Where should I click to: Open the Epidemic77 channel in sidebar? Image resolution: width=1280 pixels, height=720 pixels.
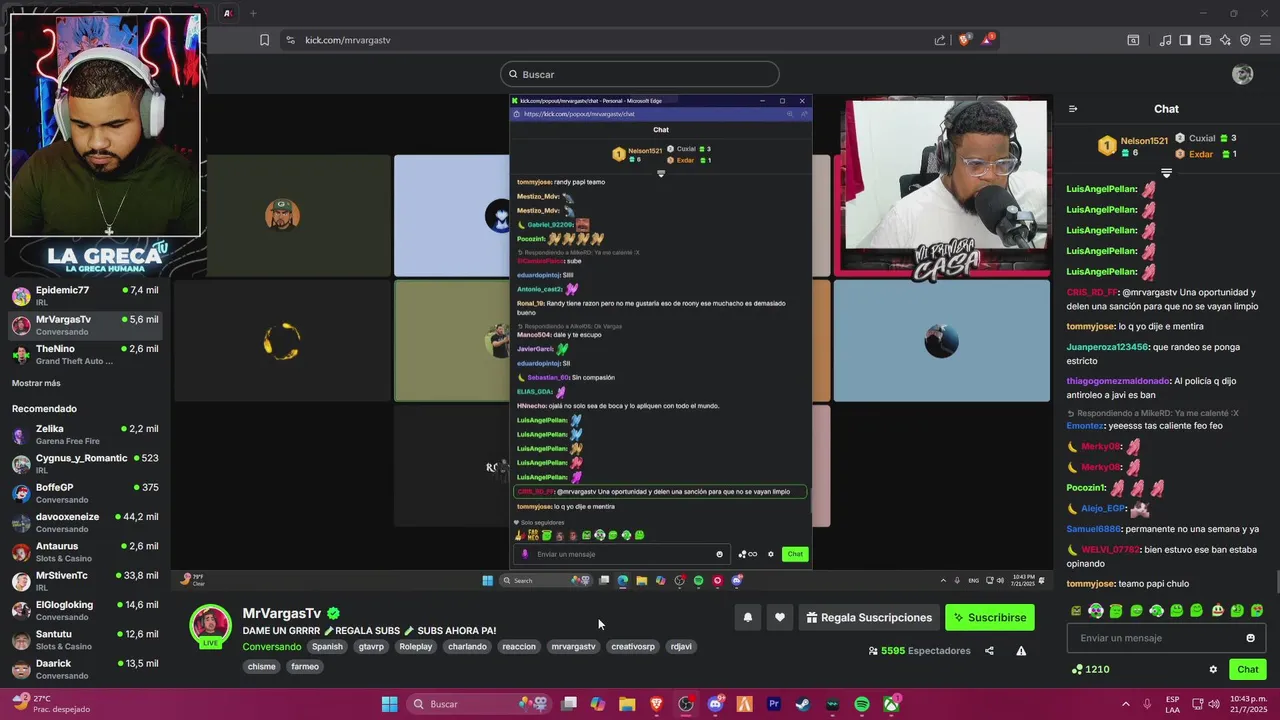click(85, 297)
